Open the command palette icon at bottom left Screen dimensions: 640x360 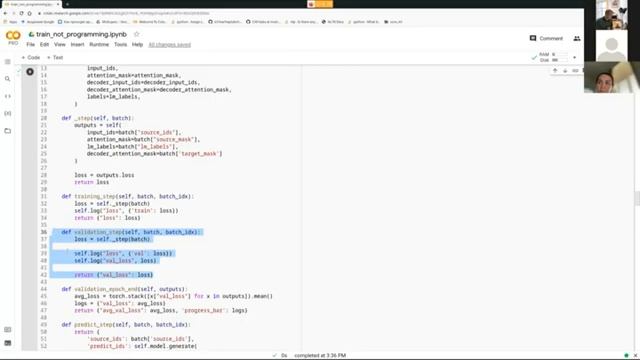(7, 329)
